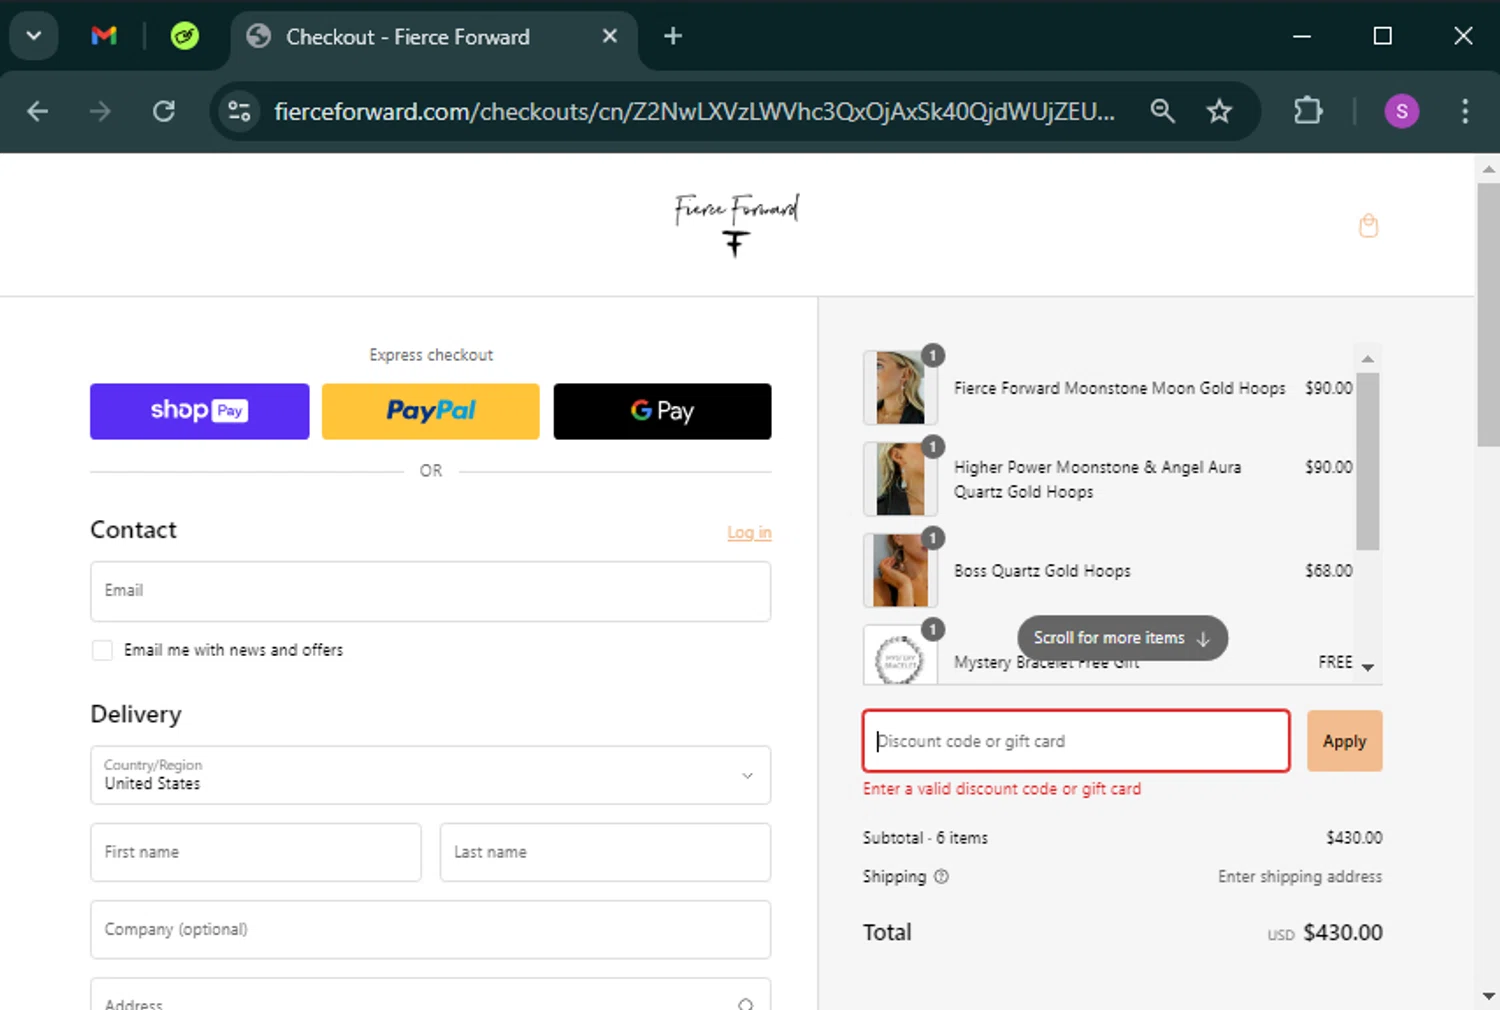This screenshot has height=1010, width=1500.
Task: Focus the First name field
Action: (x=256, y=852)
